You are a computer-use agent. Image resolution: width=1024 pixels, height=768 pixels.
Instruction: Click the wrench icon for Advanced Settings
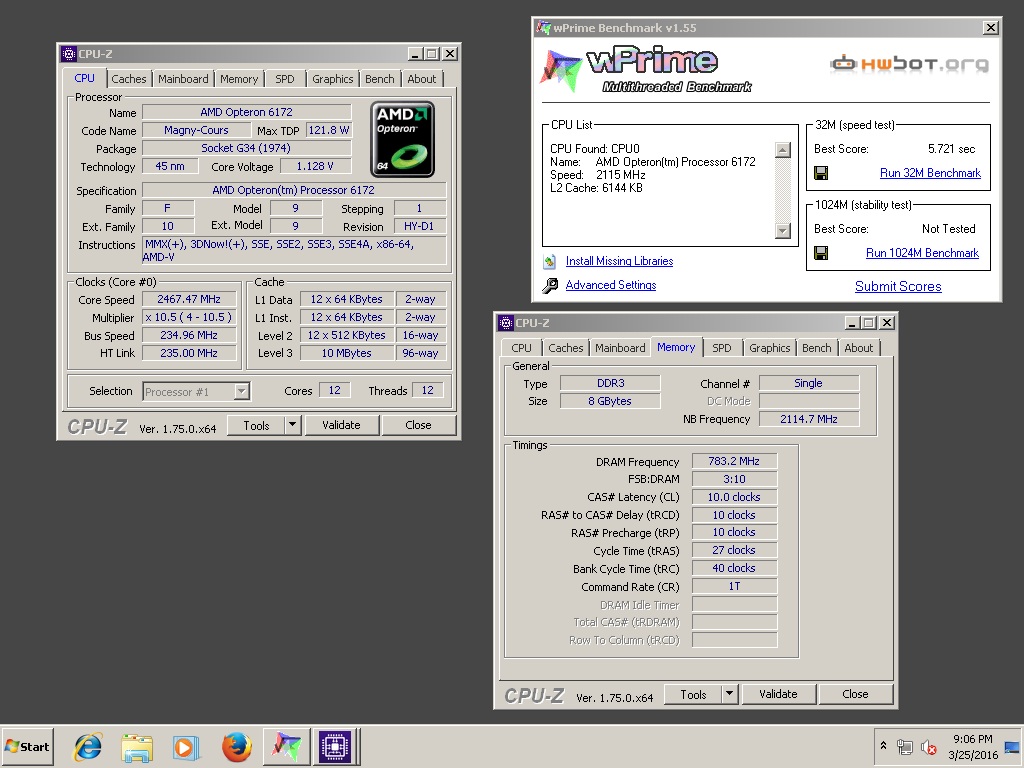(x=550, y=285)
